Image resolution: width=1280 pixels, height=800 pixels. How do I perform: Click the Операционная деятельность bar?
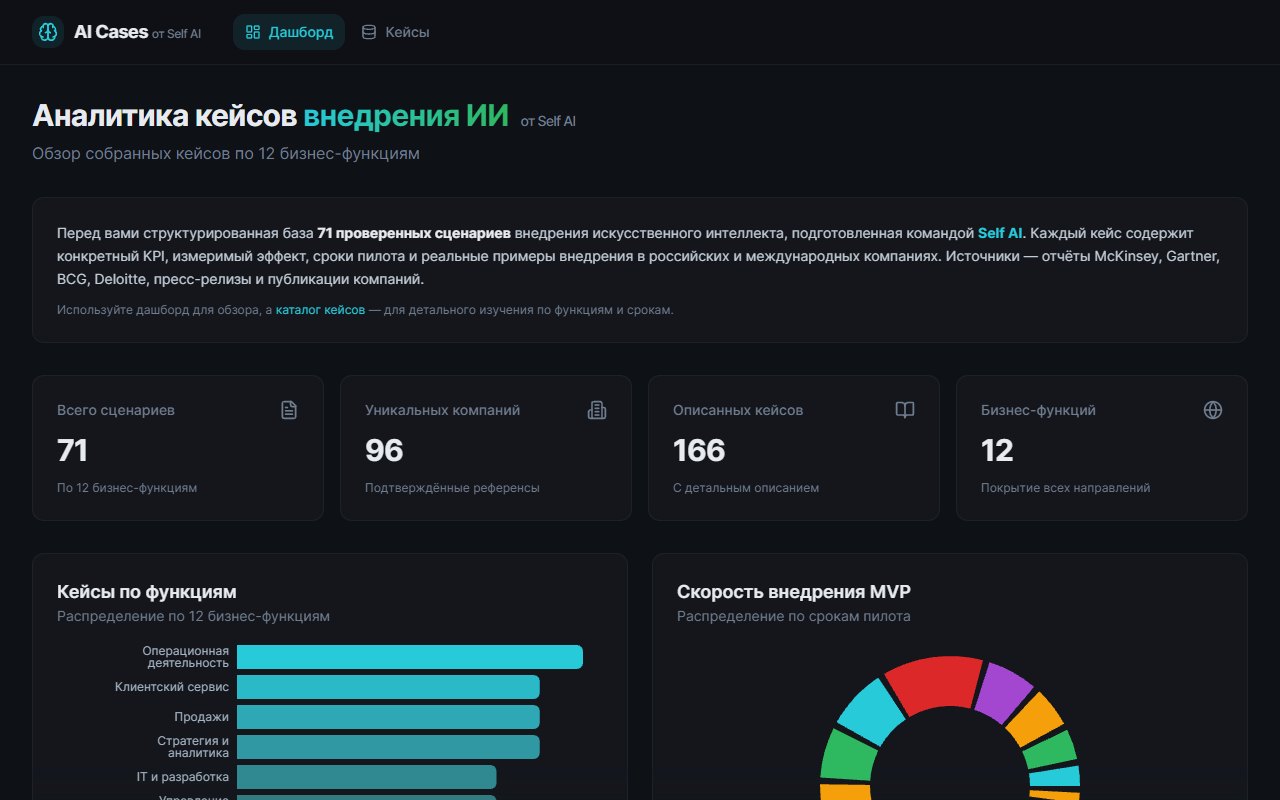[x=410, y=657]
